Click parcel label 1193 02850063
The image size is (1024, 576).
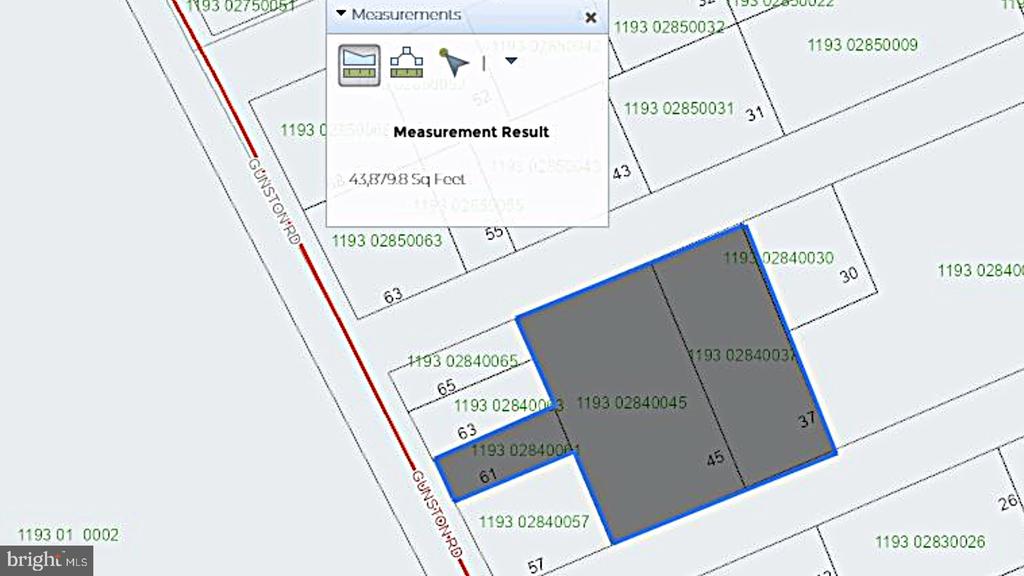tap(387, 241)
